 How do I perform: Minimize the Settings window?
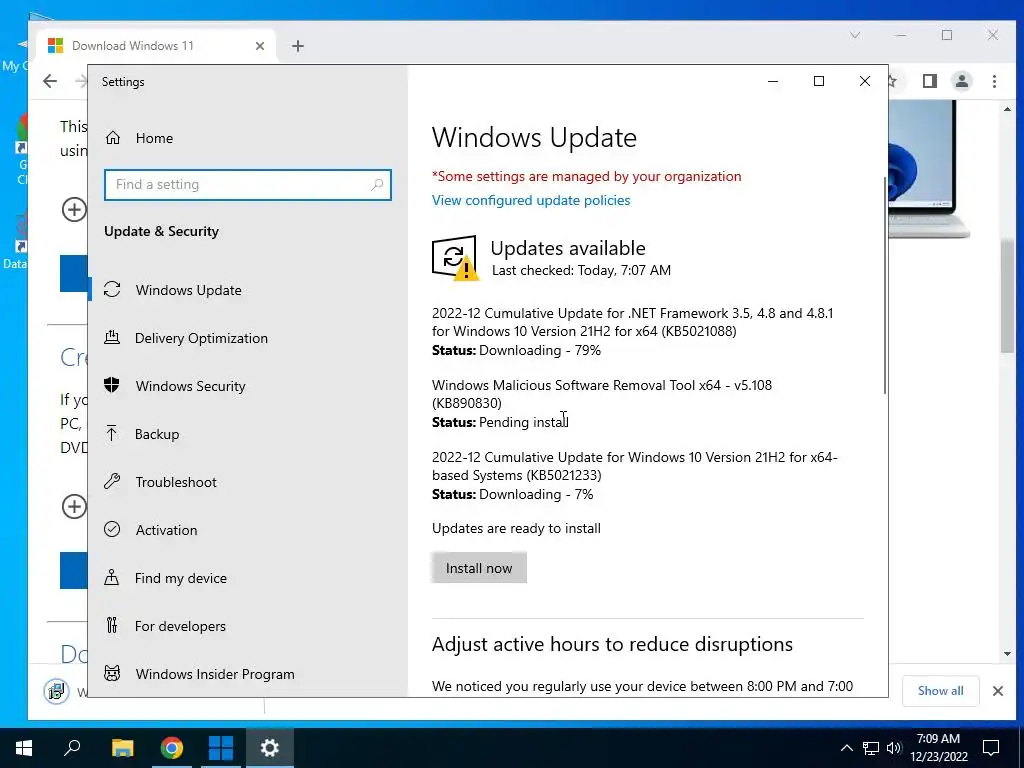tap(773, 81)
